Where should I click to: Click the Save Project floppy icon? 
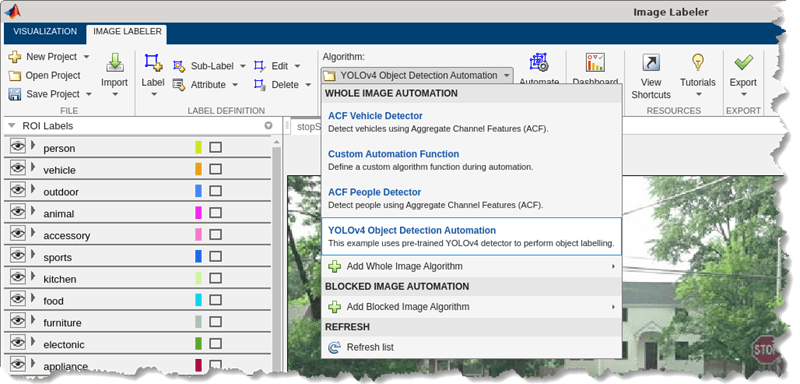click(x=15, y=94)
